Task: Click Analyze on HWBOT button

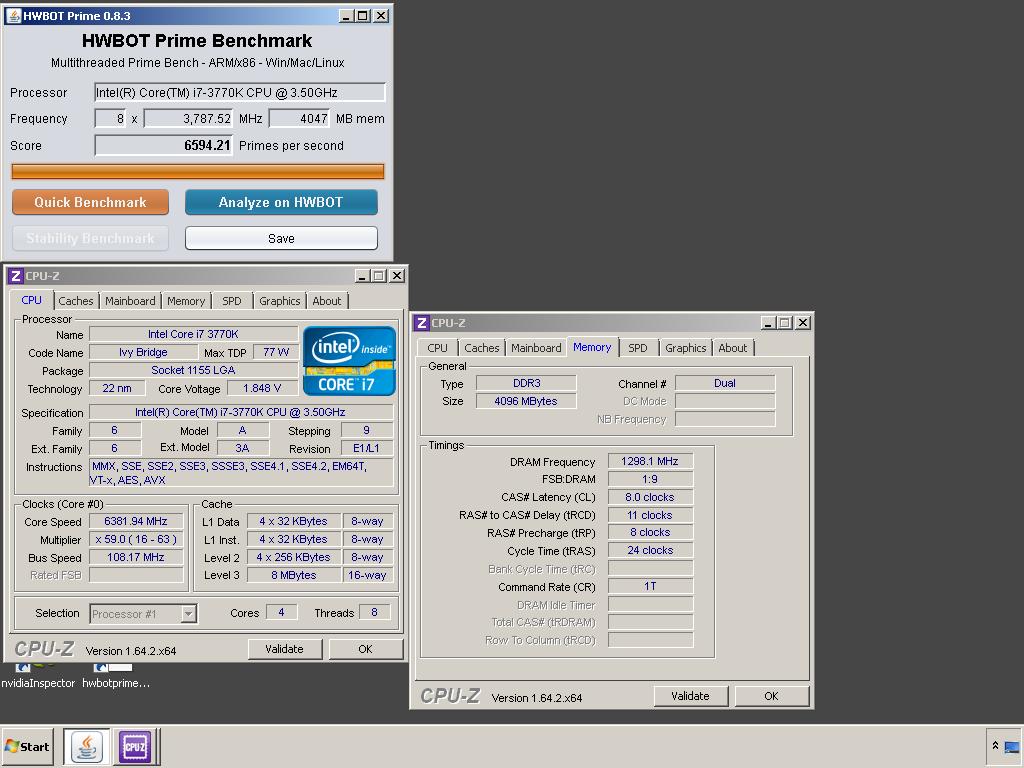Action: click(x=281, y=202)
